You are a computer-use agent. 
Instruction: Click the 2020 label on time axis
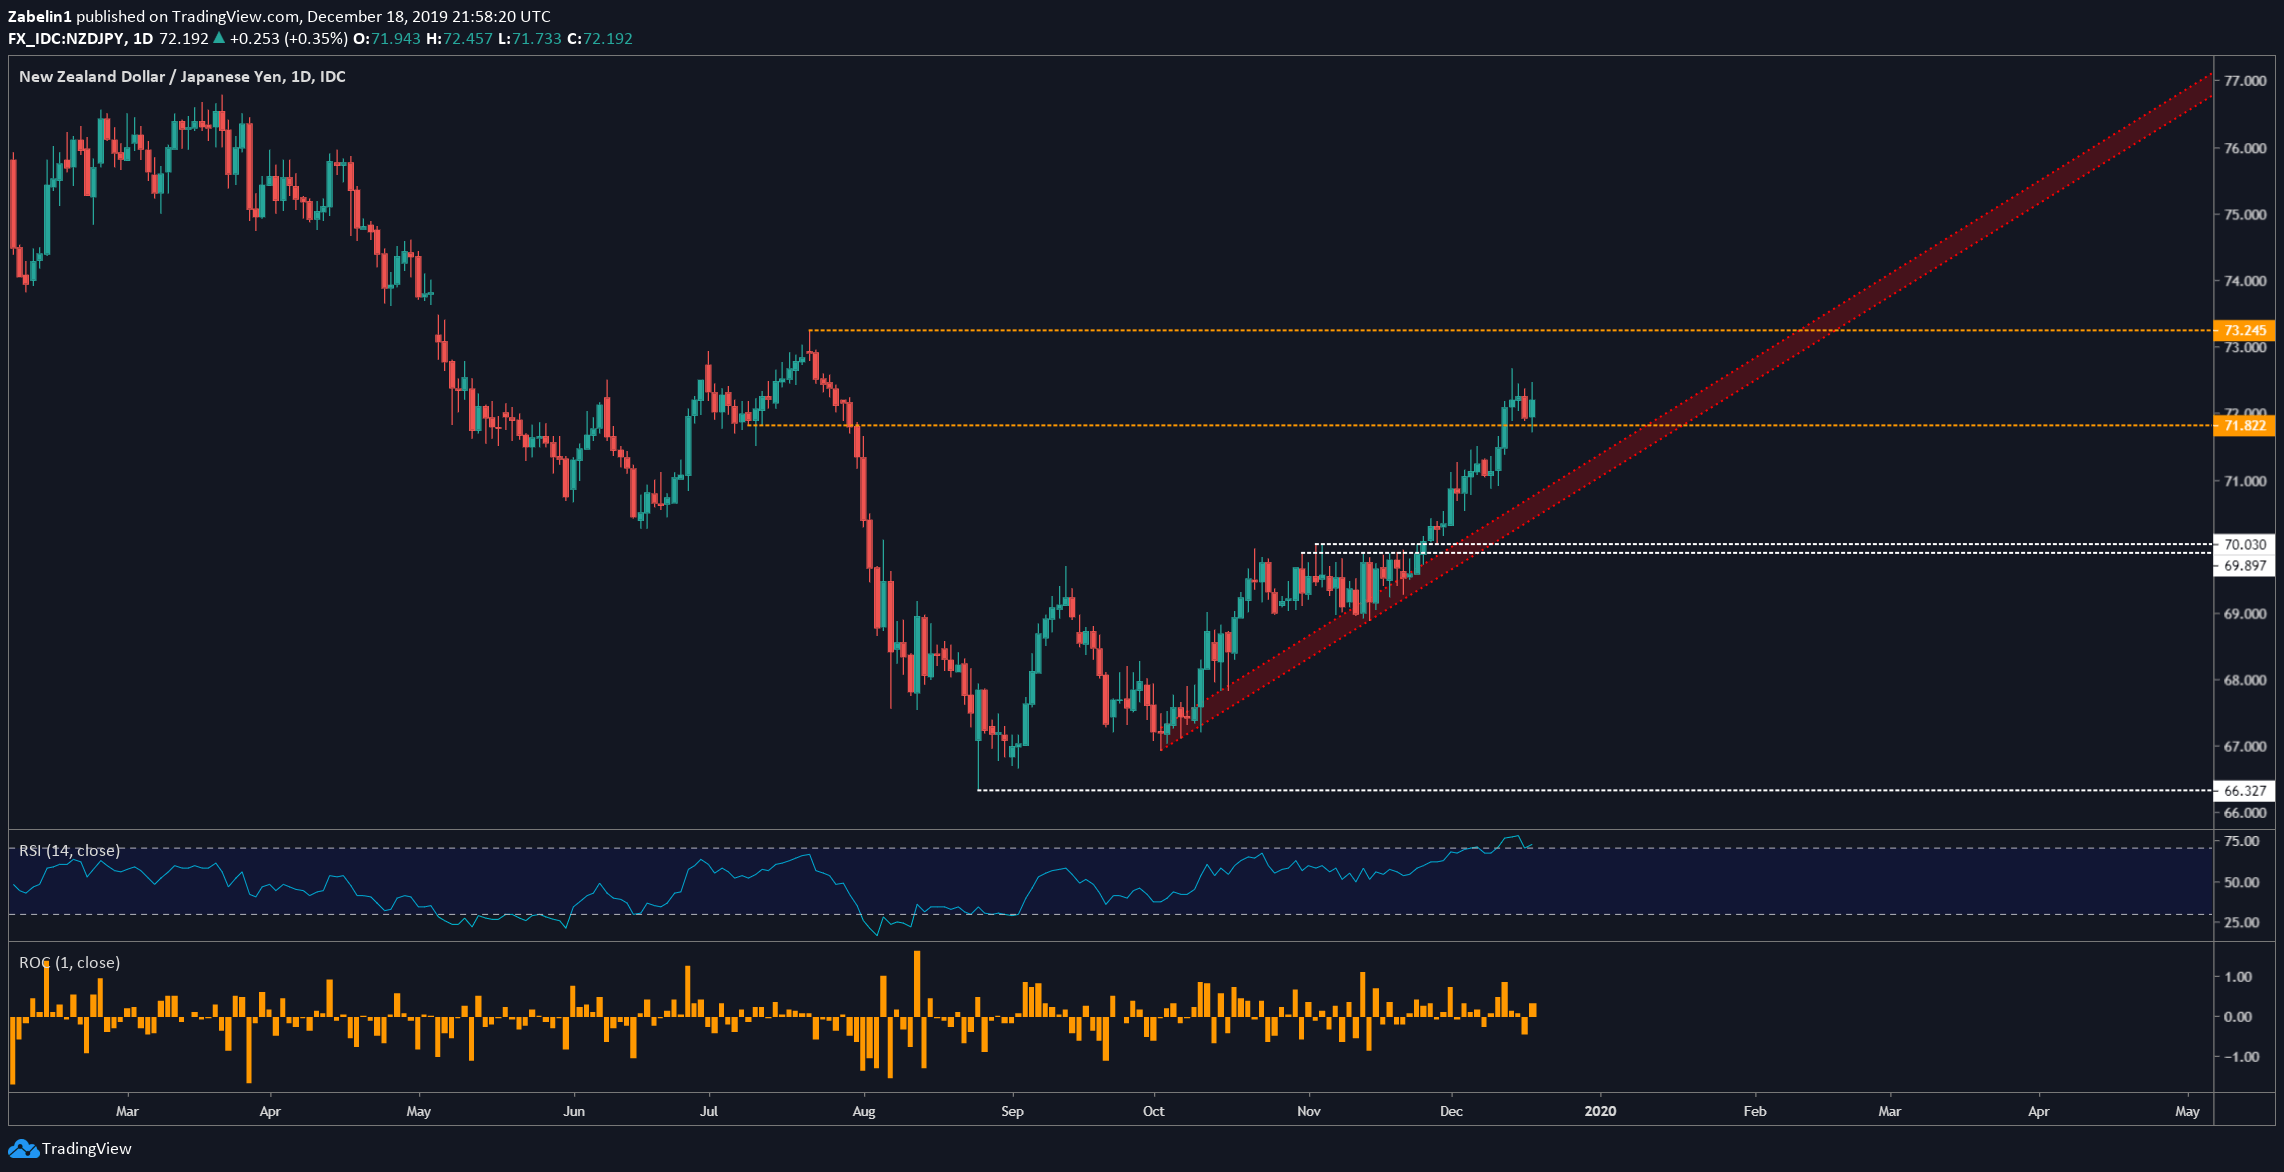click(x=1600, y=1112)
